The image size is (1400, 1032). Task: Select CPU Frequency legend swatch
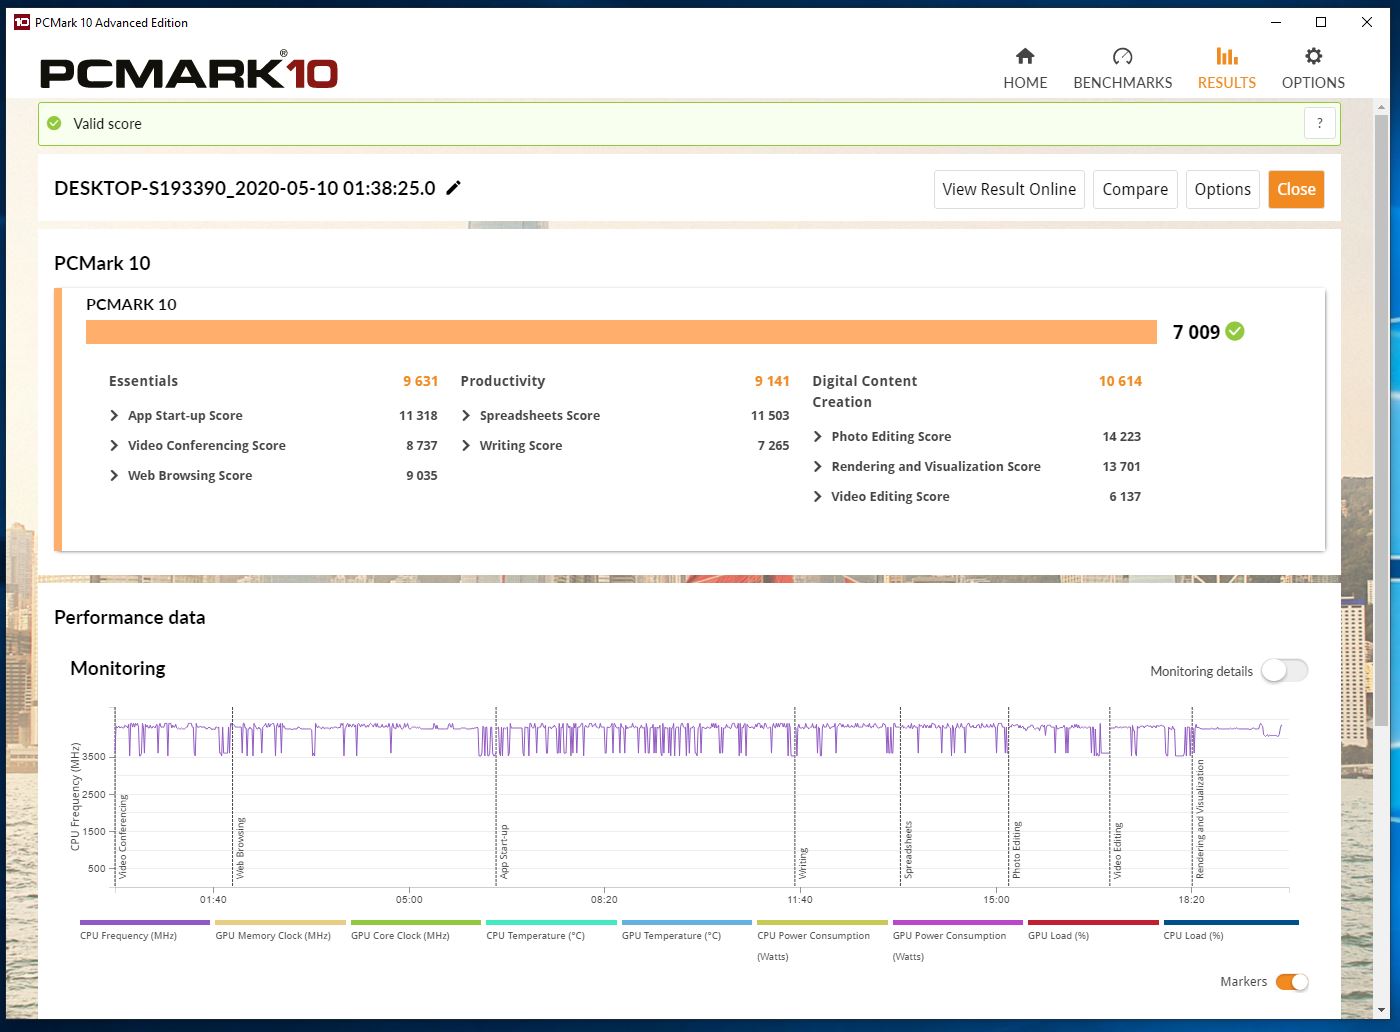point(145,923)
